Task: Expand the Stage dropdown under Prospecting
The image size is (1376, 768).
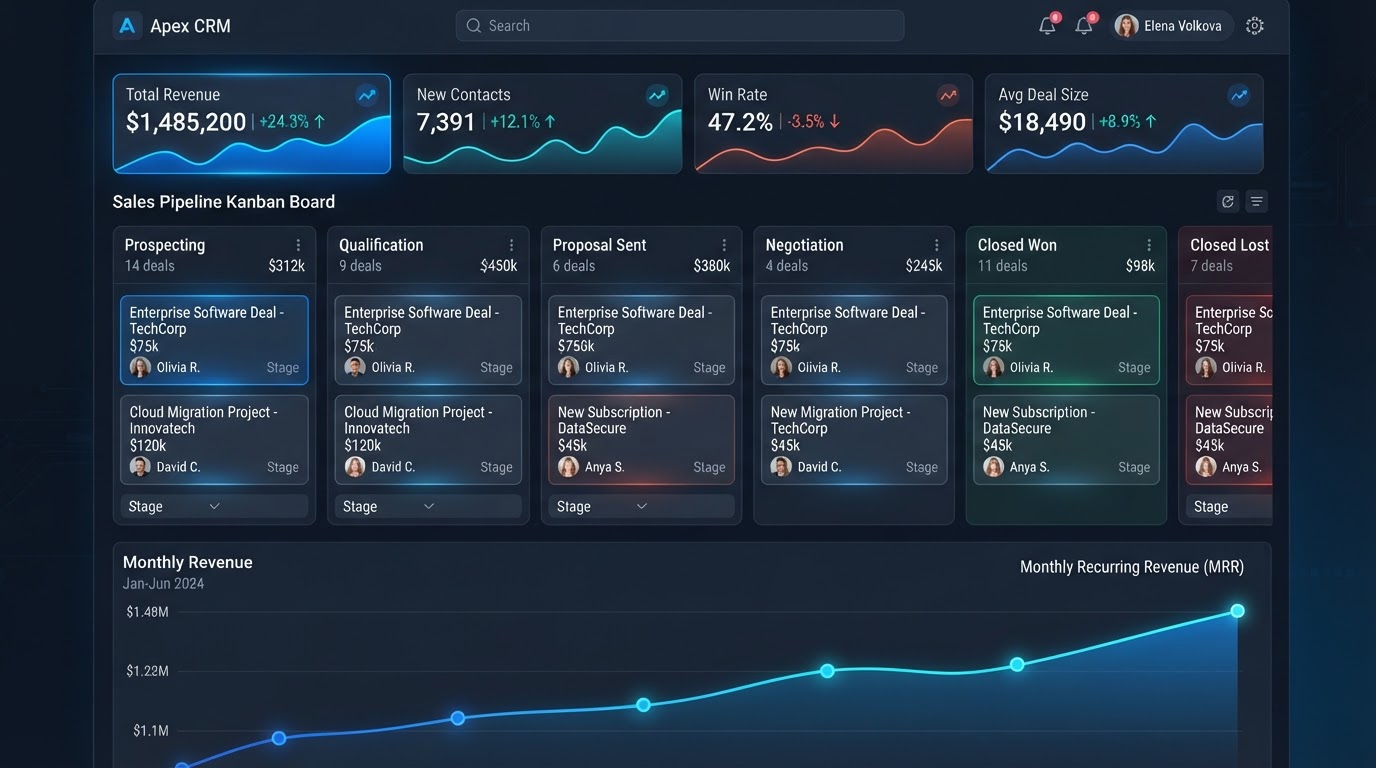Action: (214, 507)
